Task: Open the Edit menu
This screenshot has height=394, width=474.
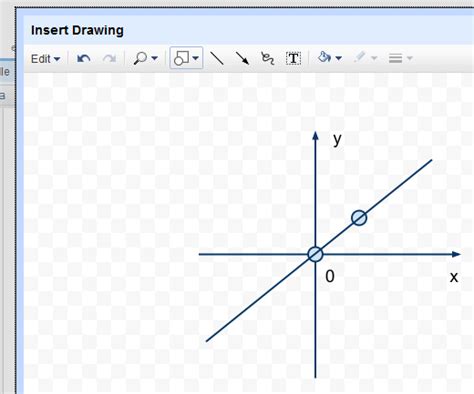Action: [45, 59]
